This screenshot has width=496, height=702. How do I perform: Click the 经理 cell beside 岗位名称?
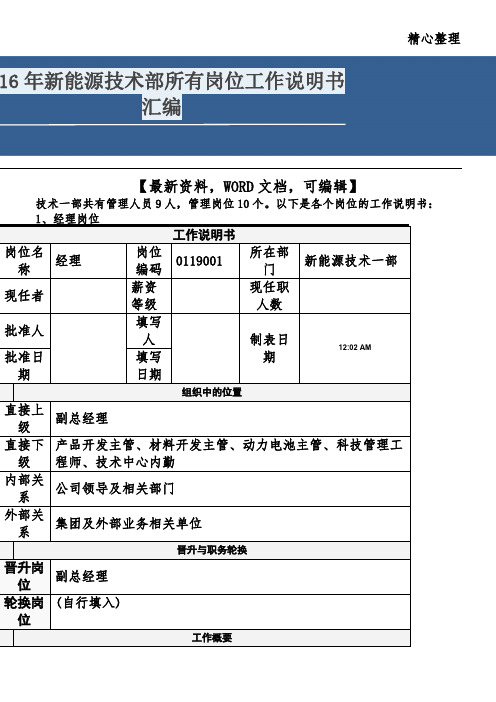coord(89,261)
